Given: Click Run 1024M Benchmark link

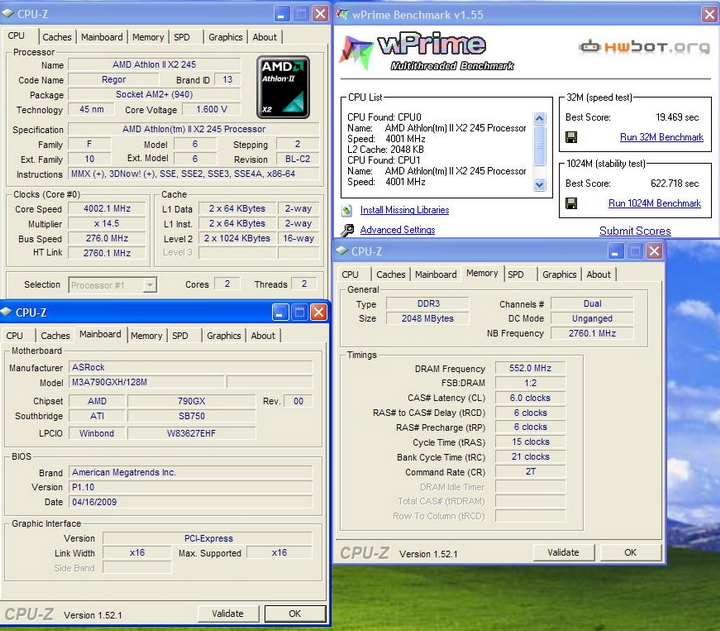Looking at the screenshot, I should (655, 203).
